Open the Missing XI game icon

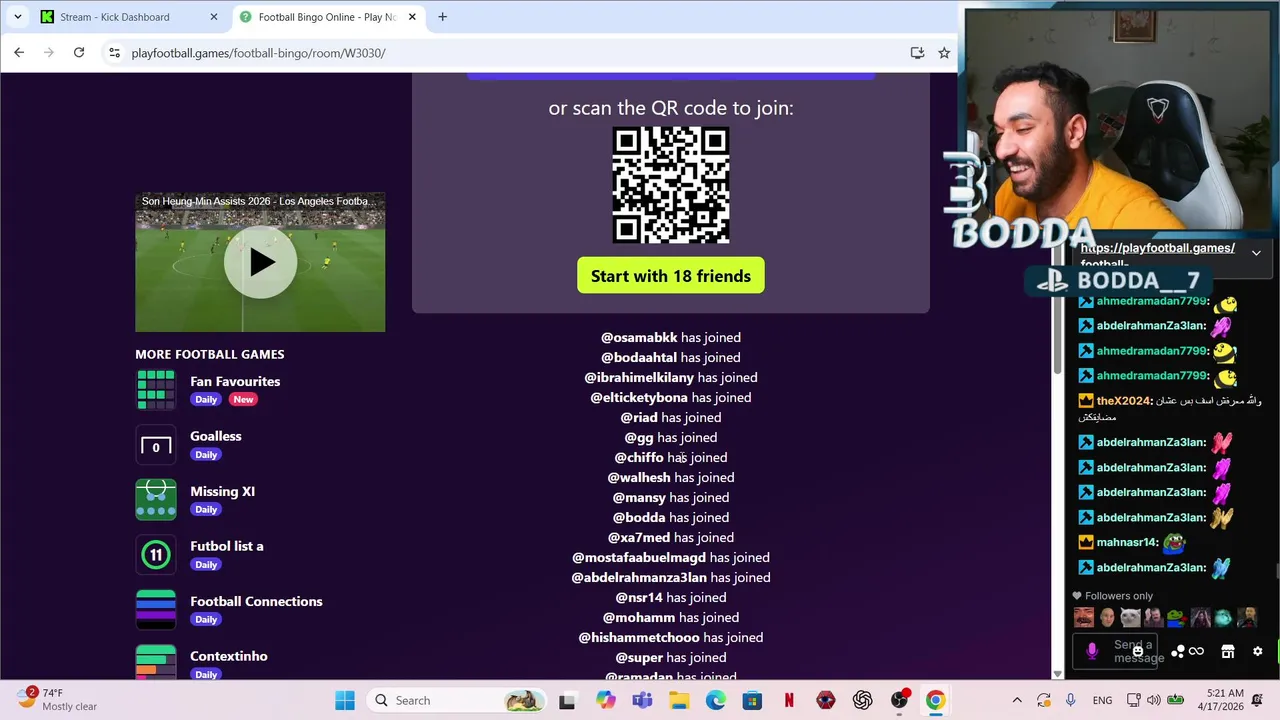(156, 500)
